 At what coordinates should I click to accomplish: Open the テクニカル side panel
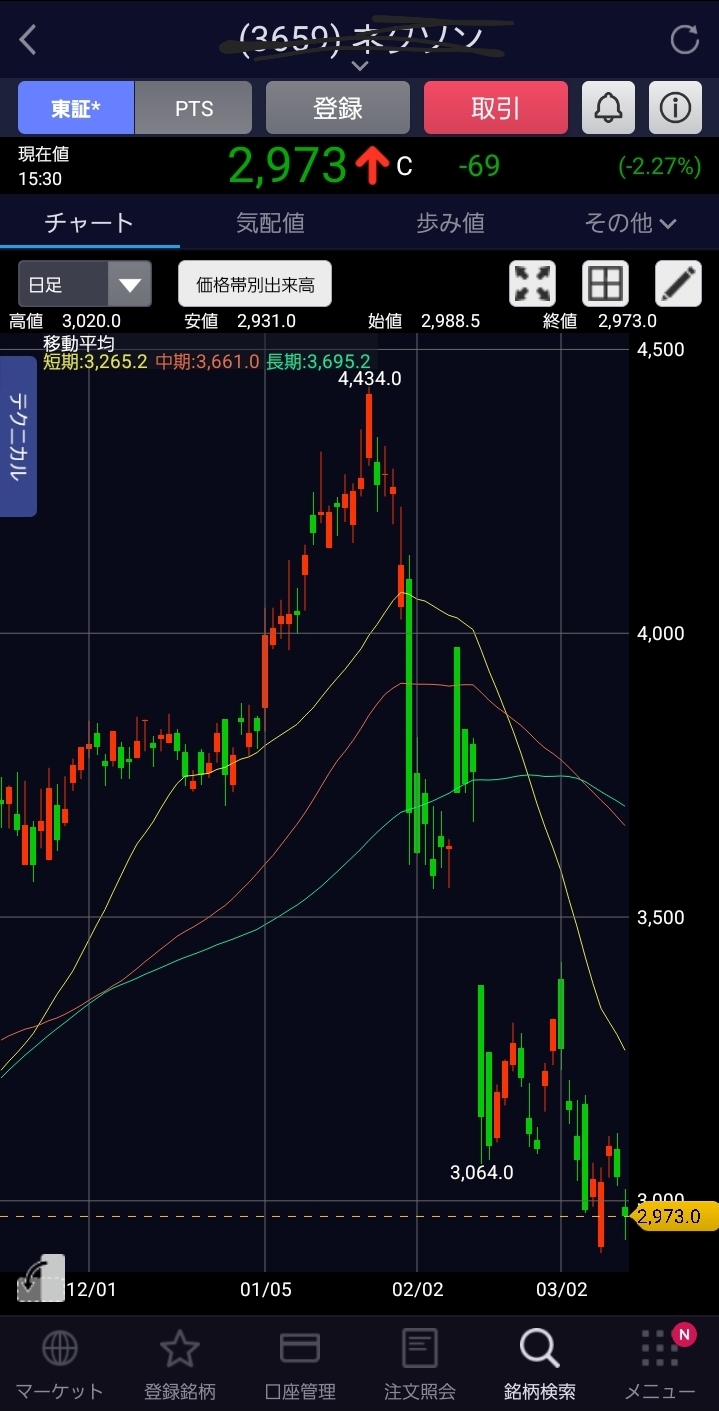click(x=18, y=436)
